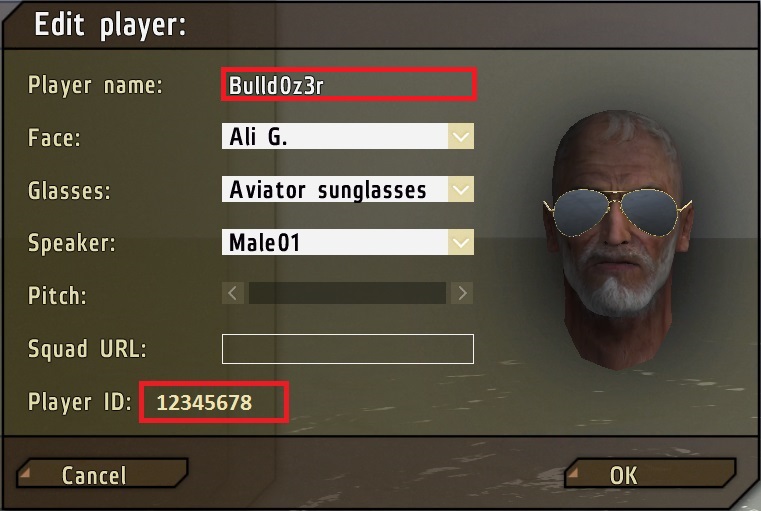Click the 3D head preview
This screenshot has height=511, width=761.
pyautogui.click(x=617, y=240)
